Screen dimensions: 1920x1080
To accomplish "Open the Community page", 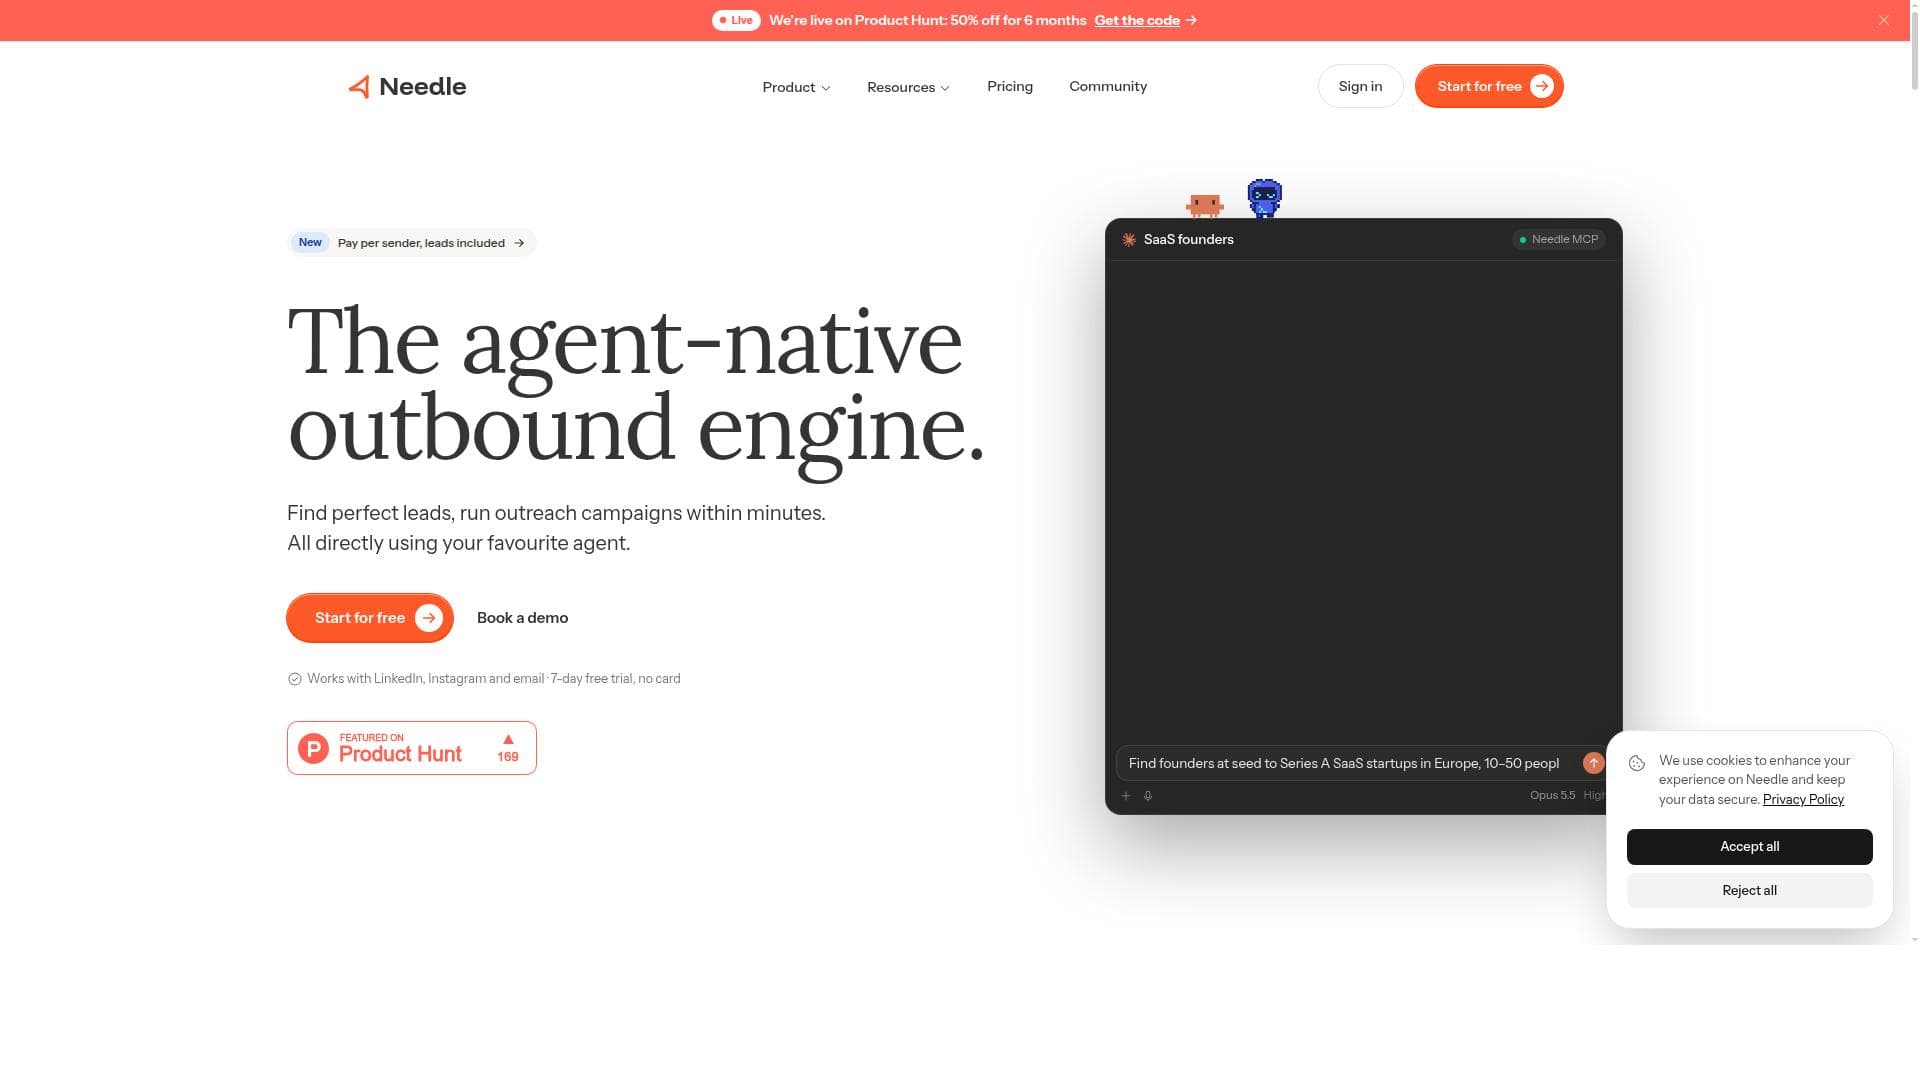I will [1108, 86].
